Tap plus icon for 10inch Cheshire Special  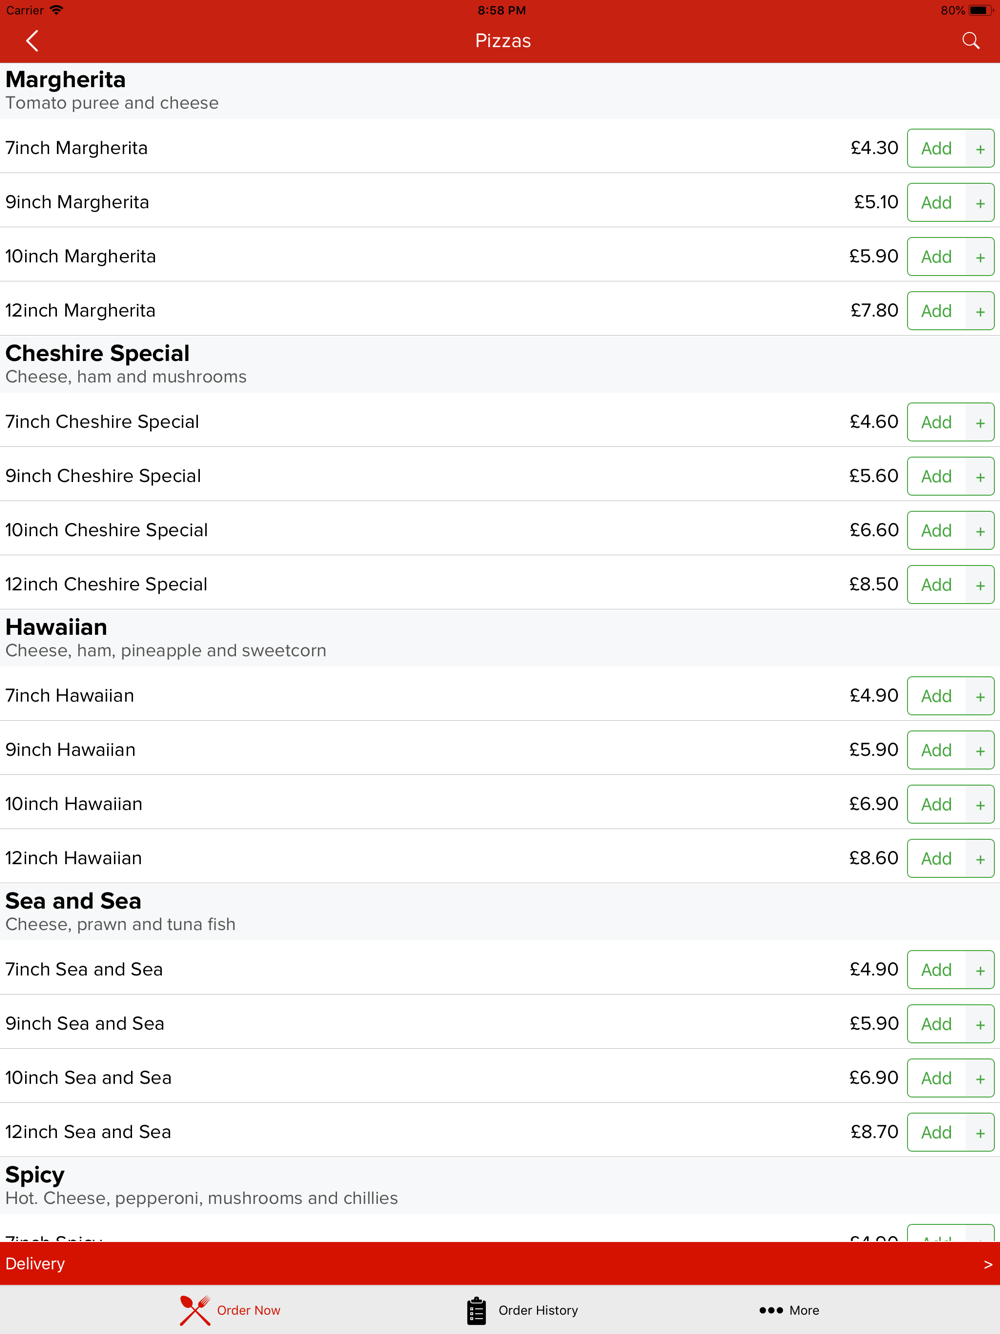click(x=980, y=531)
